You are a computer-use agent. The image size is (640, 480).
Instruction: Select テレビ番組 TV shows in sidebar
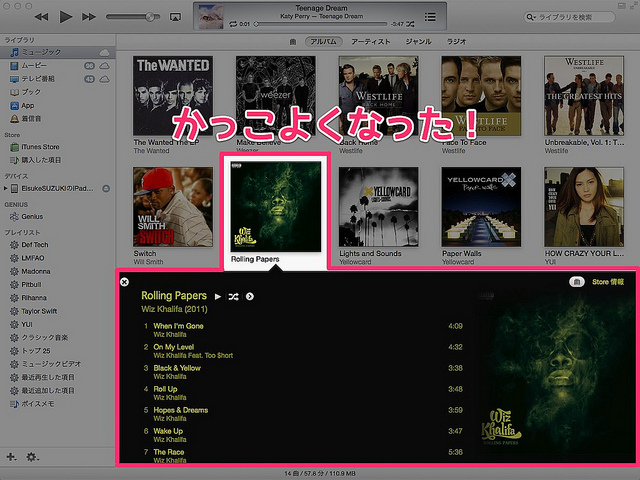pos(58,79)
